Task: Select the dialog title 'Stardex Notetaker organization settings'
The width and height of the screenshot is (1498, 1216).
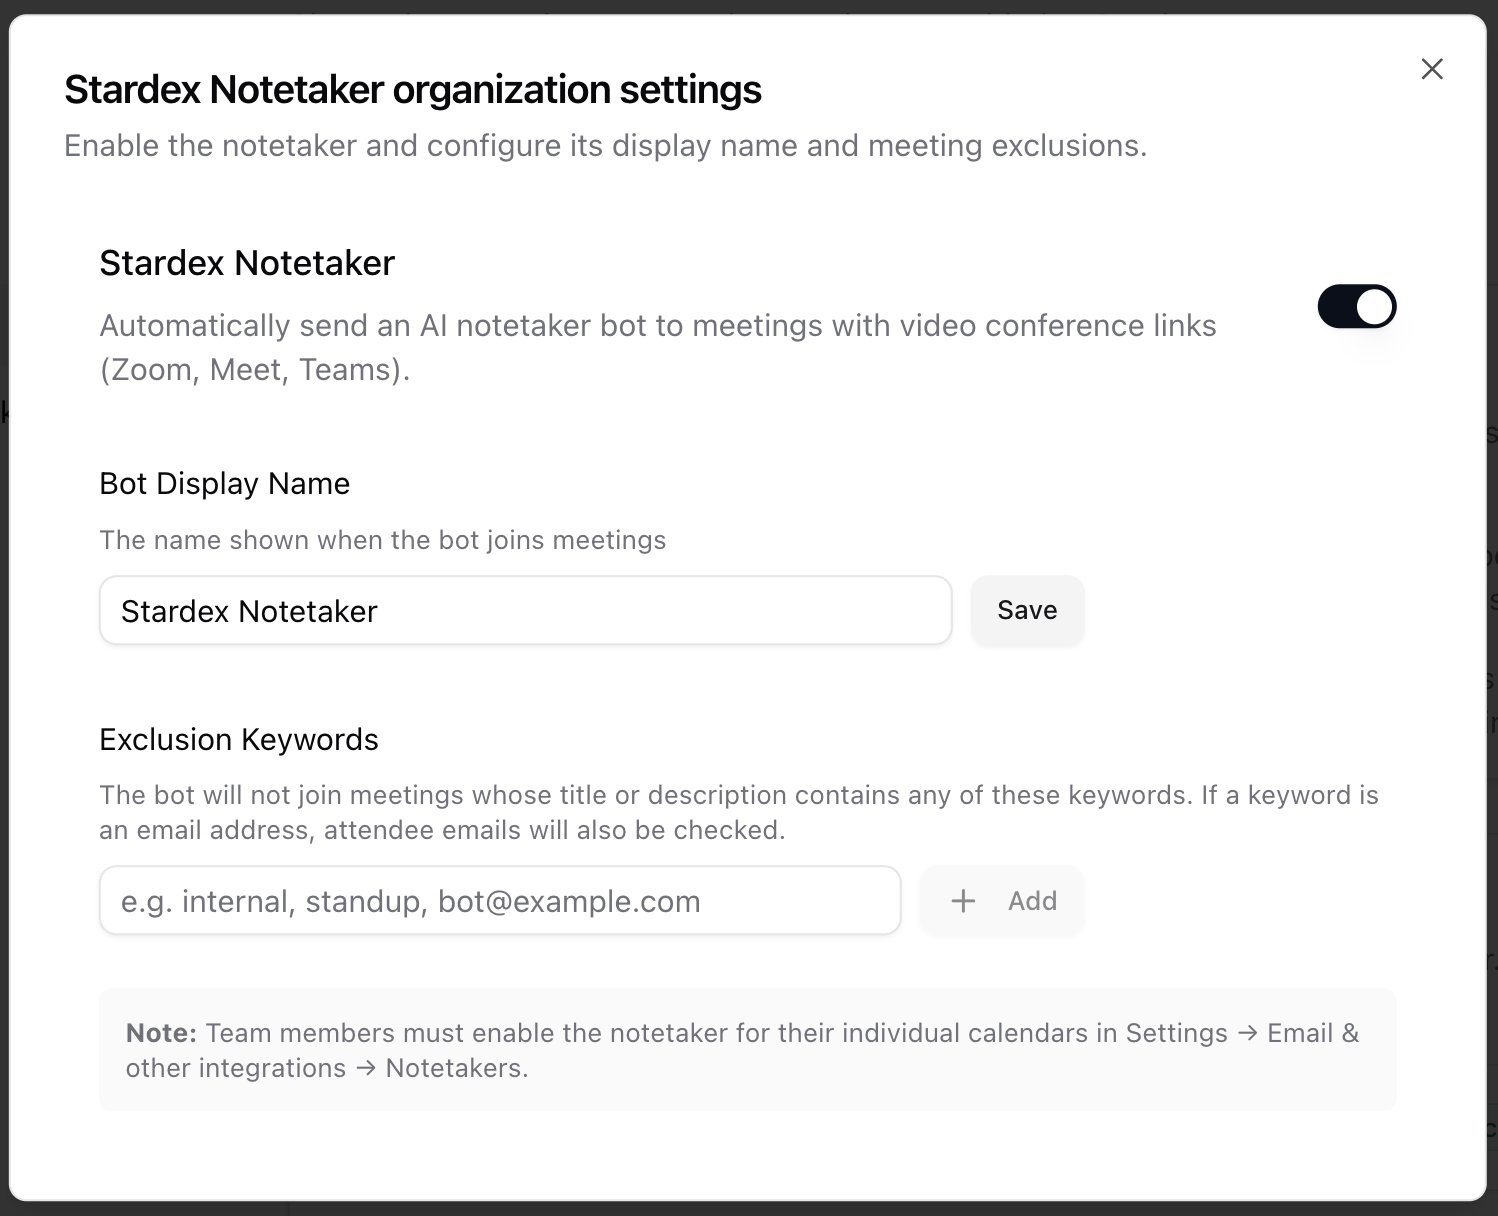Action: (413, 90)
